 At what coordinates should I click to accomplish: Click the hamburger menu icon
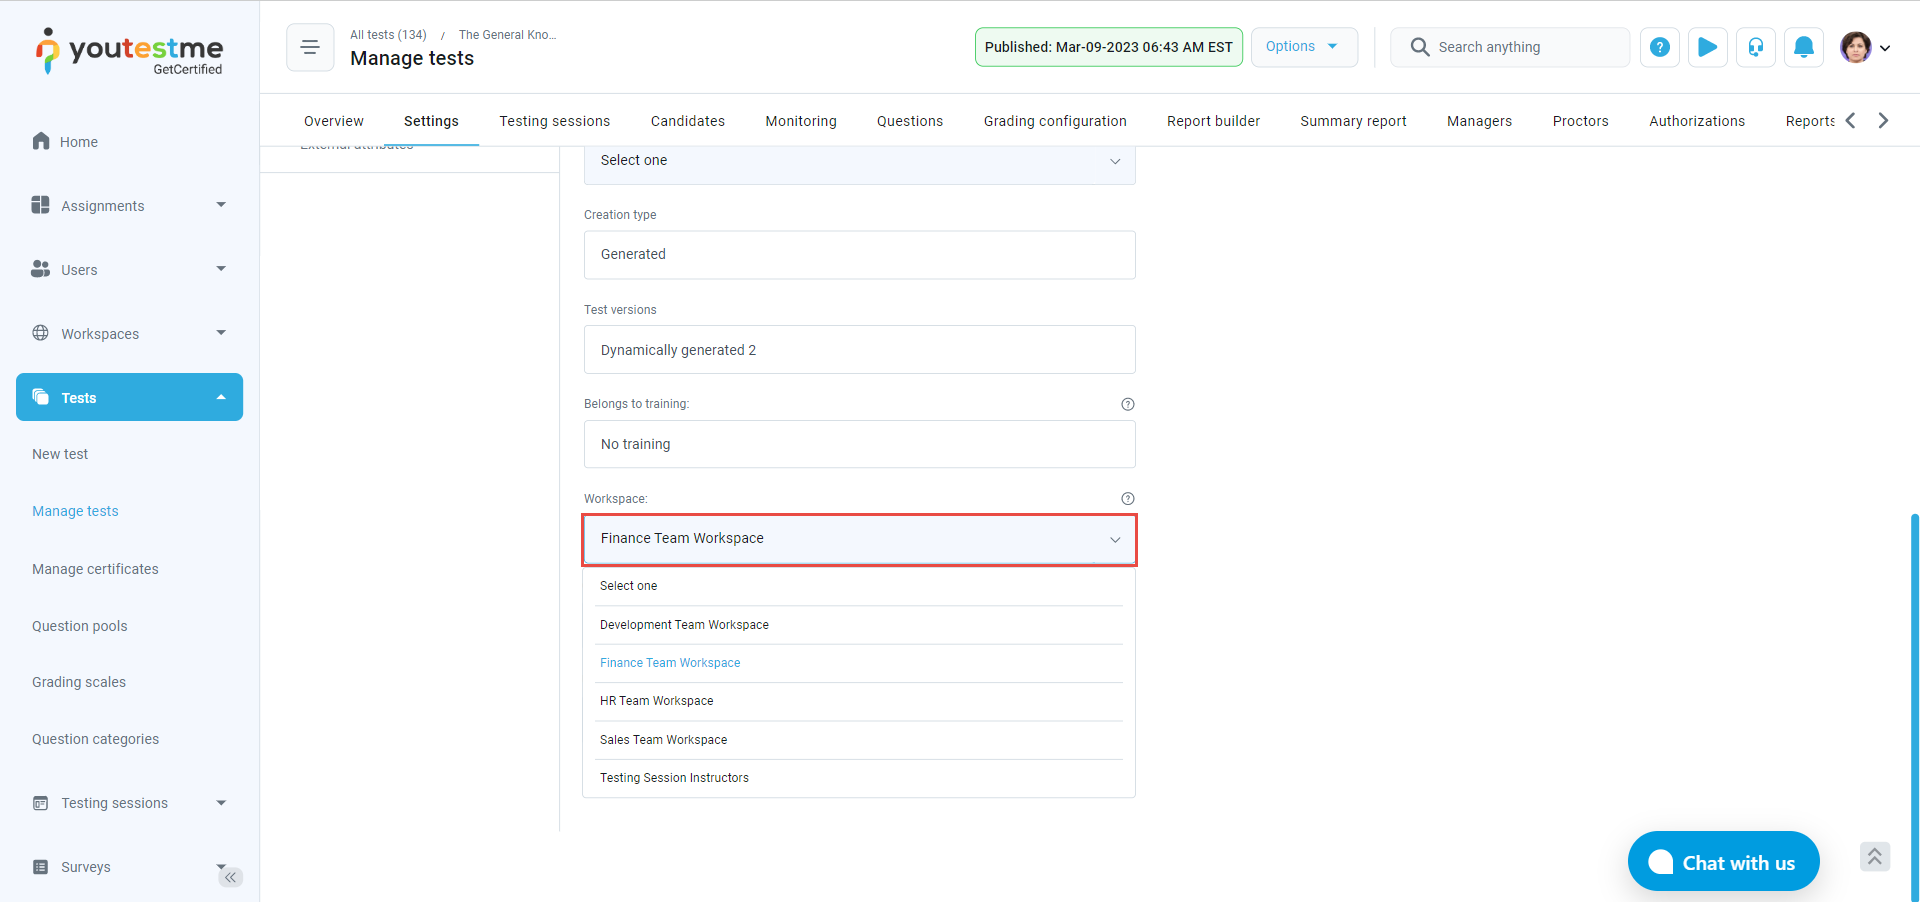click(x=310, y=47)
